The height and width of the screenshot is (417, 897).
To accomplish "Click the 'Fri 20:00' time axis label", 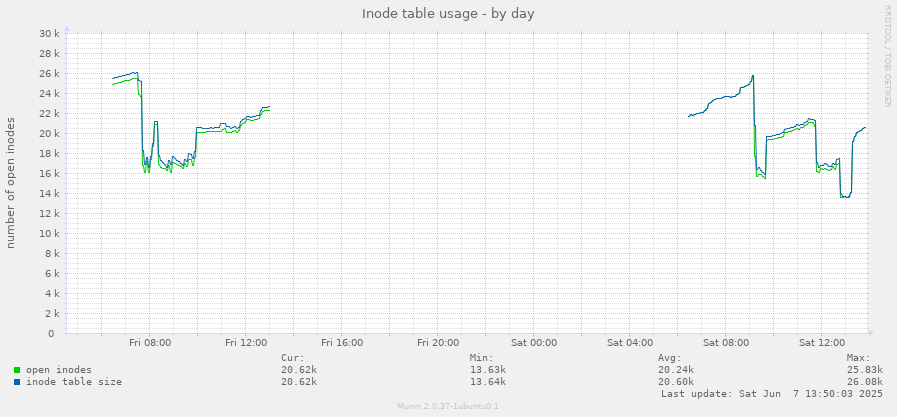I will pyautogui.click(x=438, y=343).
